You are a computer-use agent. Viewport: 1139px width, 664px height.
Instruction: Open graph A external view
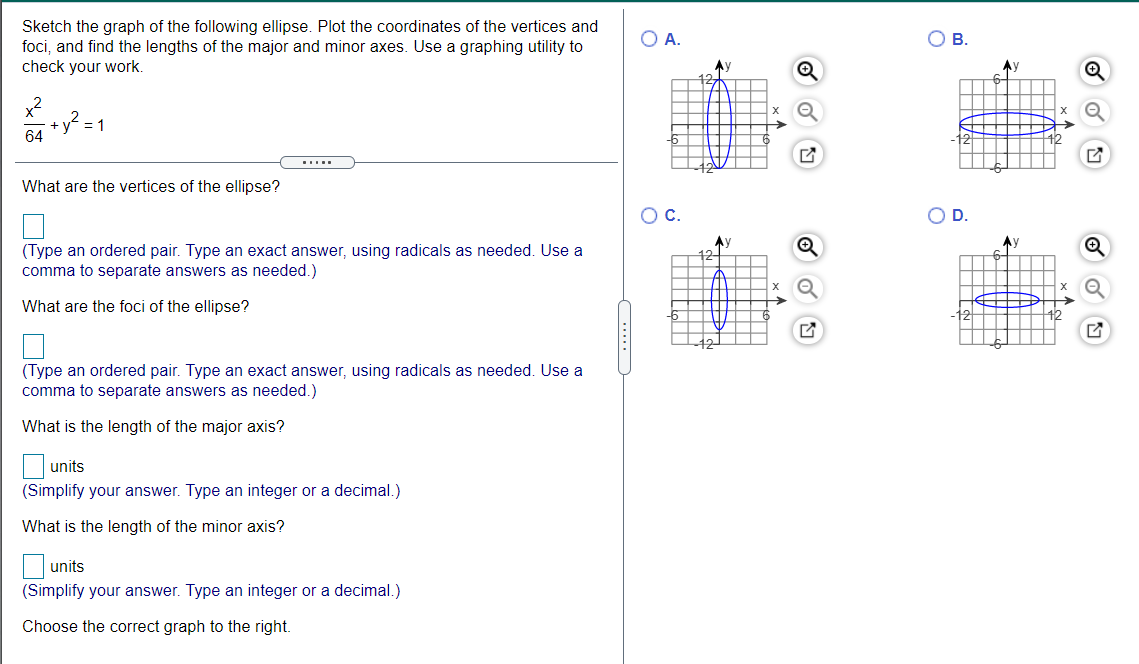click(807, 154)
